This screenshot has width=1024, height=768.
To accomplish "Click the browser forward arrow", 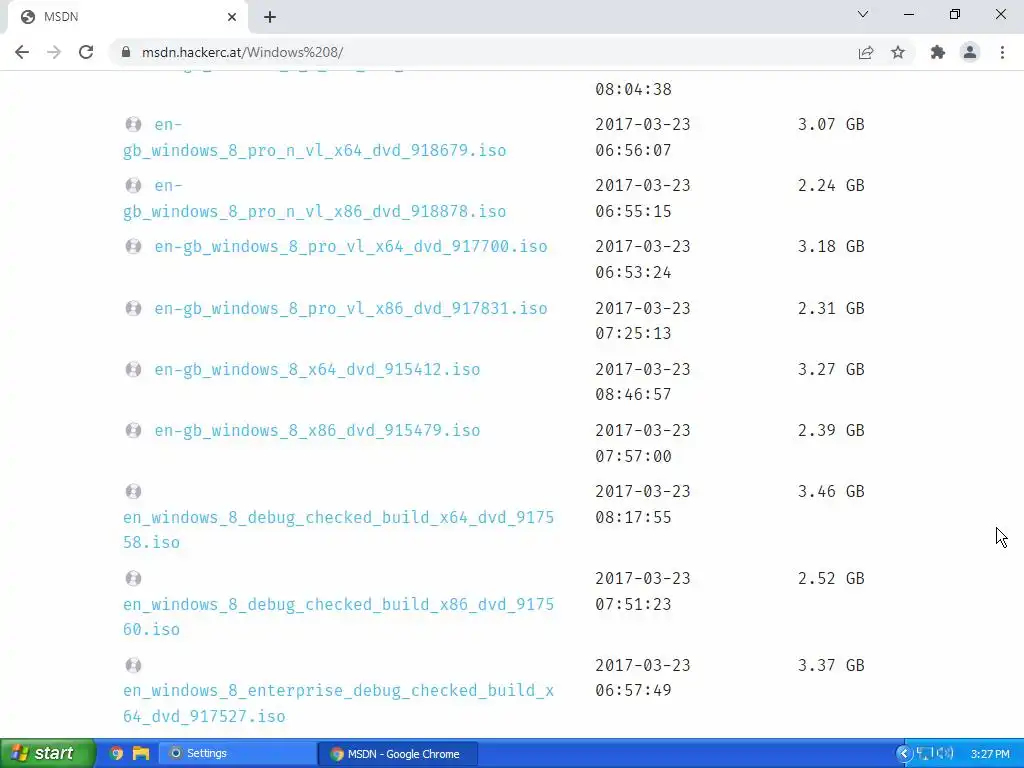I will click(54, 52).
